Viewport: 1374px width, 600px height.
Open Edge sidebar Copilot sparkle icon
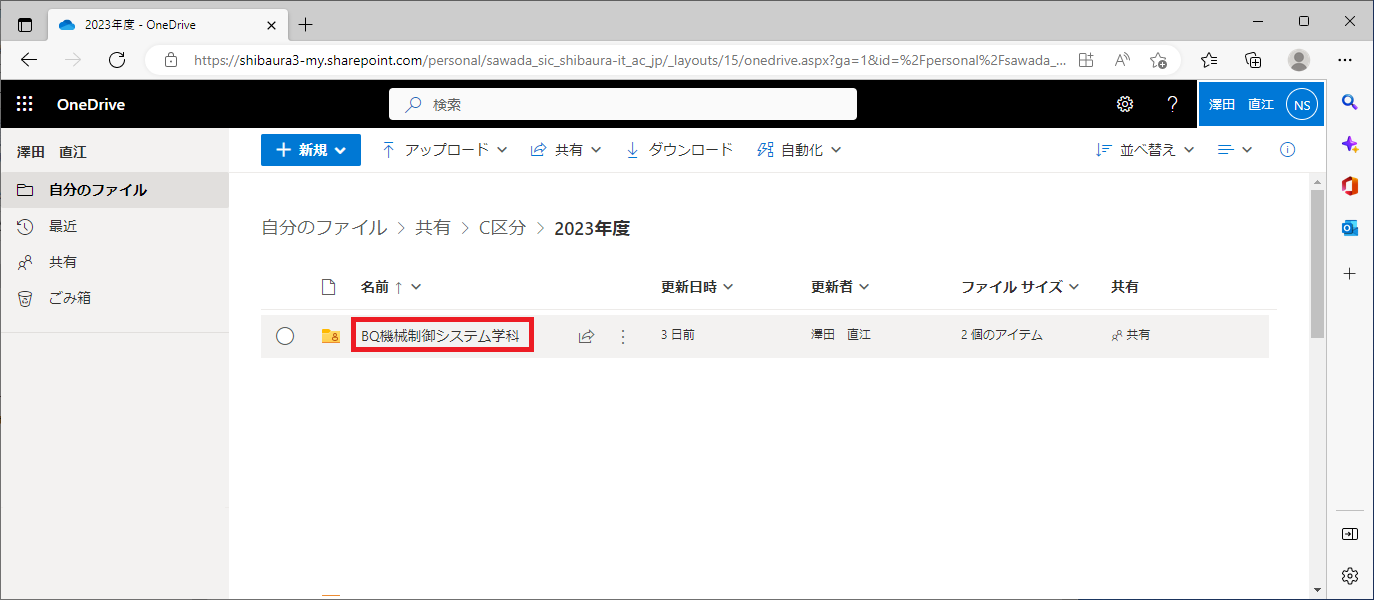pyautogui.click(x=1350, y=144)
